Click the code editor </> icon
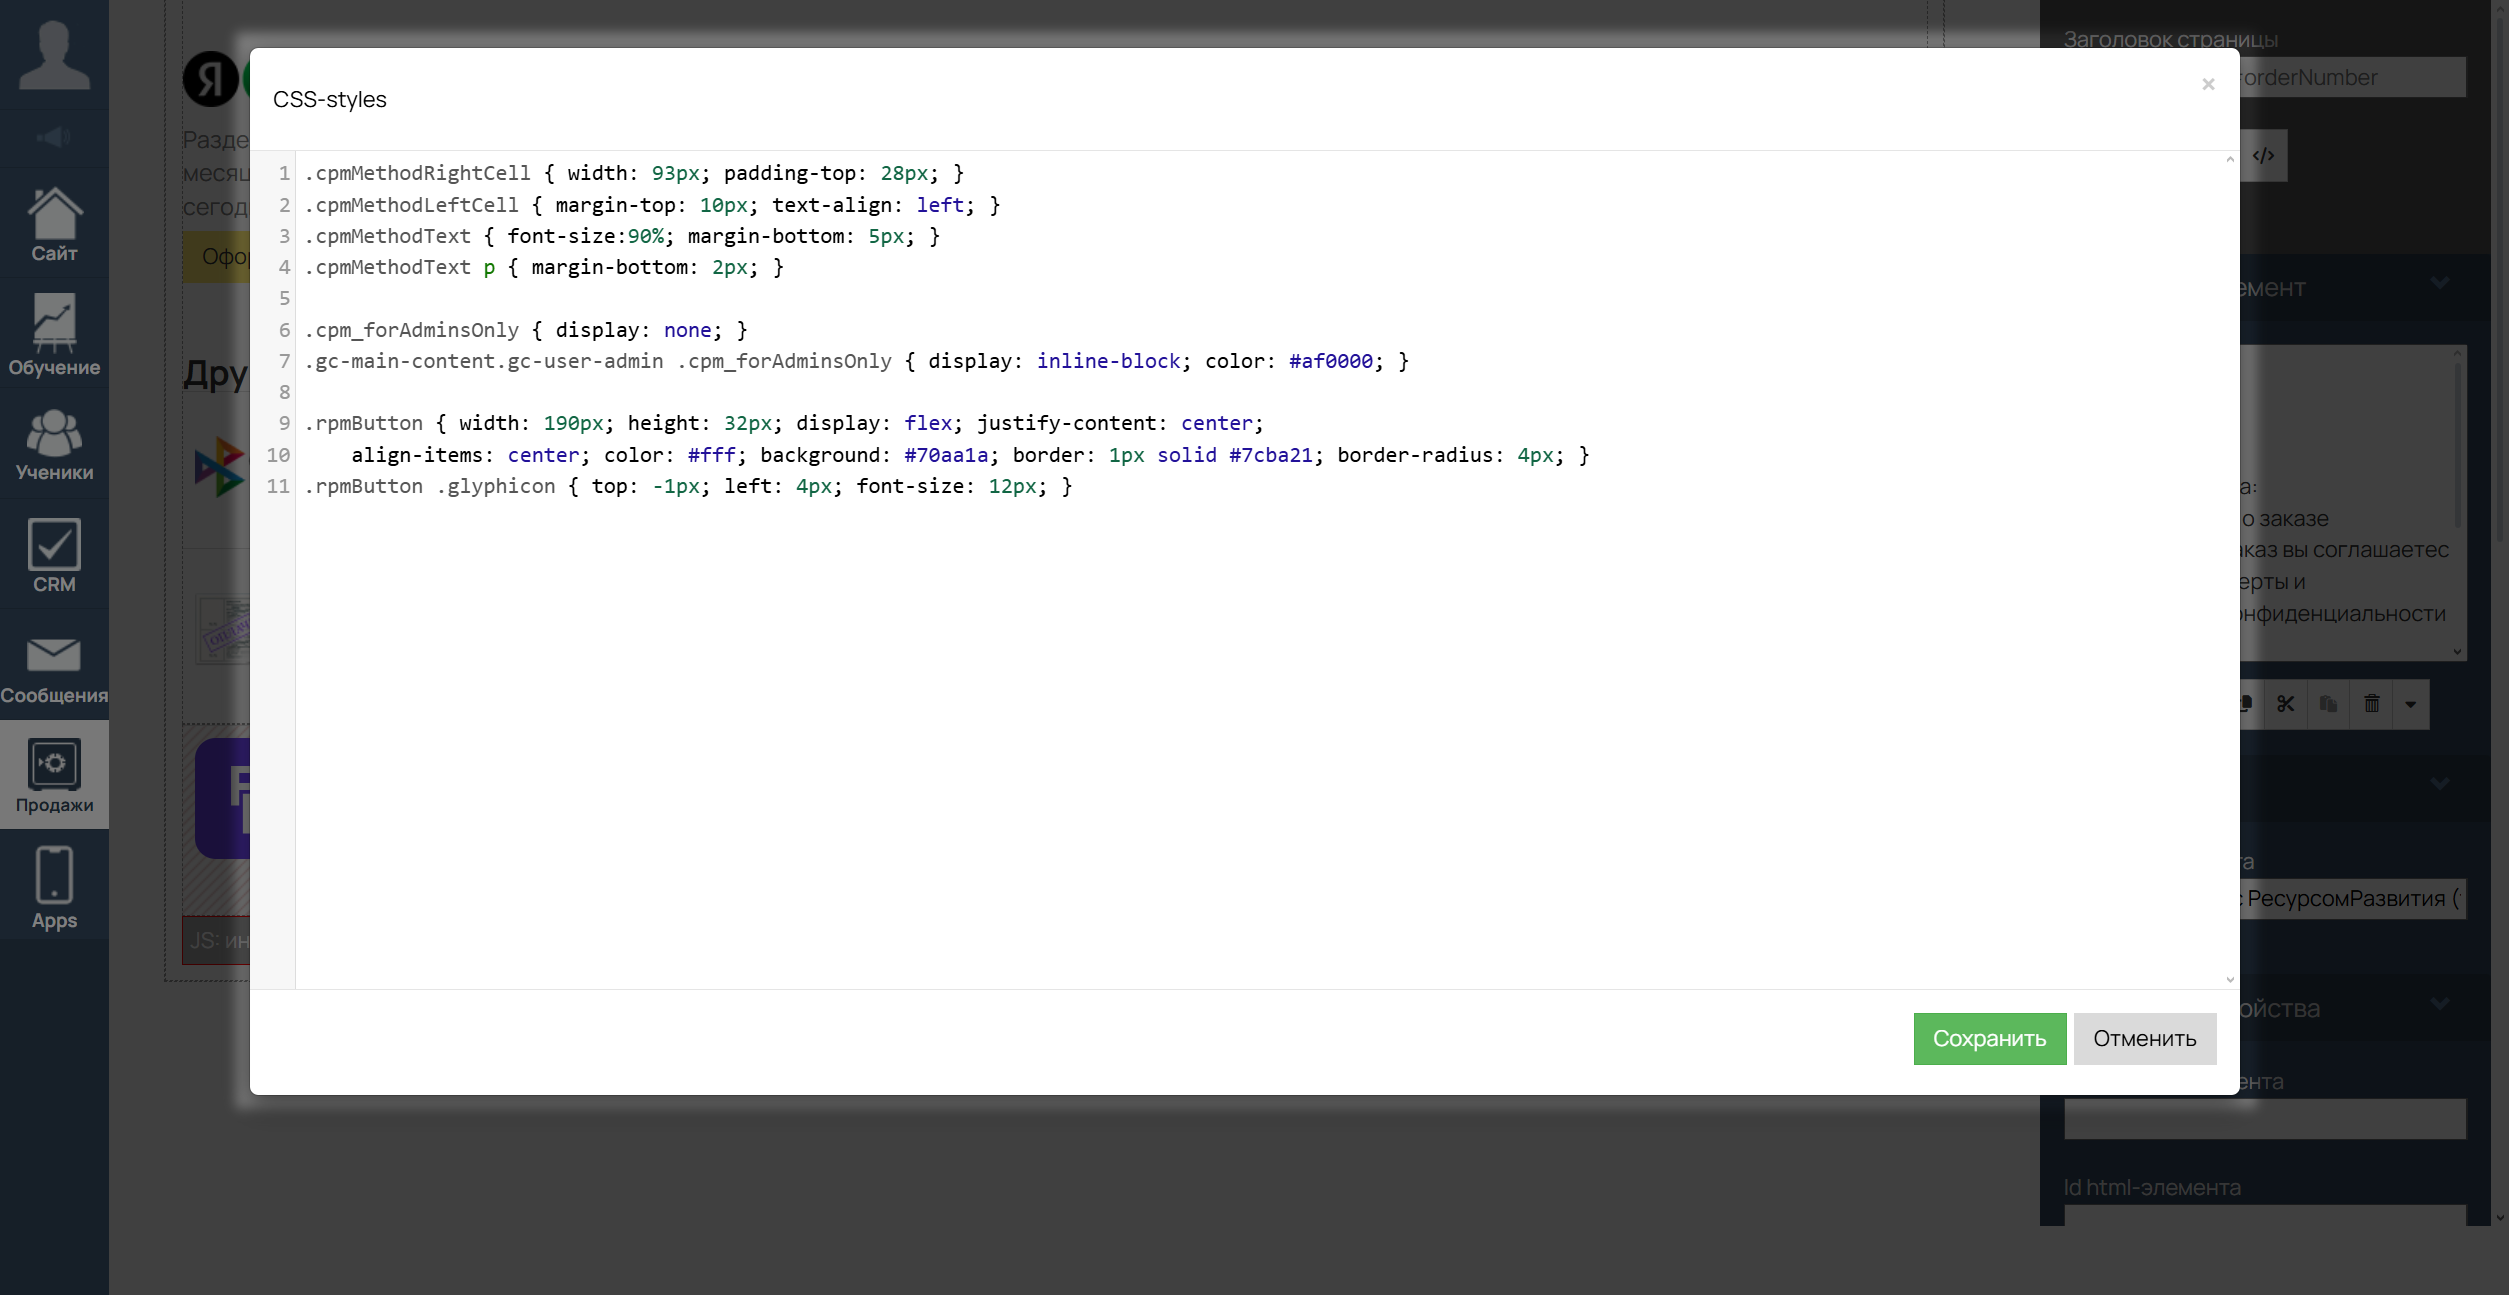 coord(2264,155)
